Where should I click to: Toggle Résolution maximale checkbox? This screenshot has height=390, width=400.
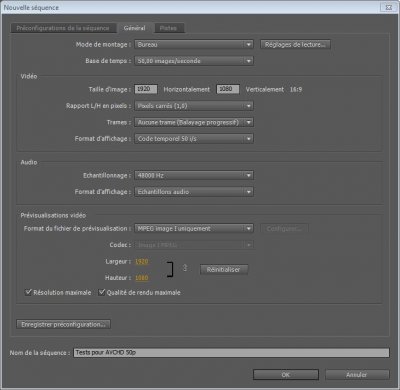point(28,292)
